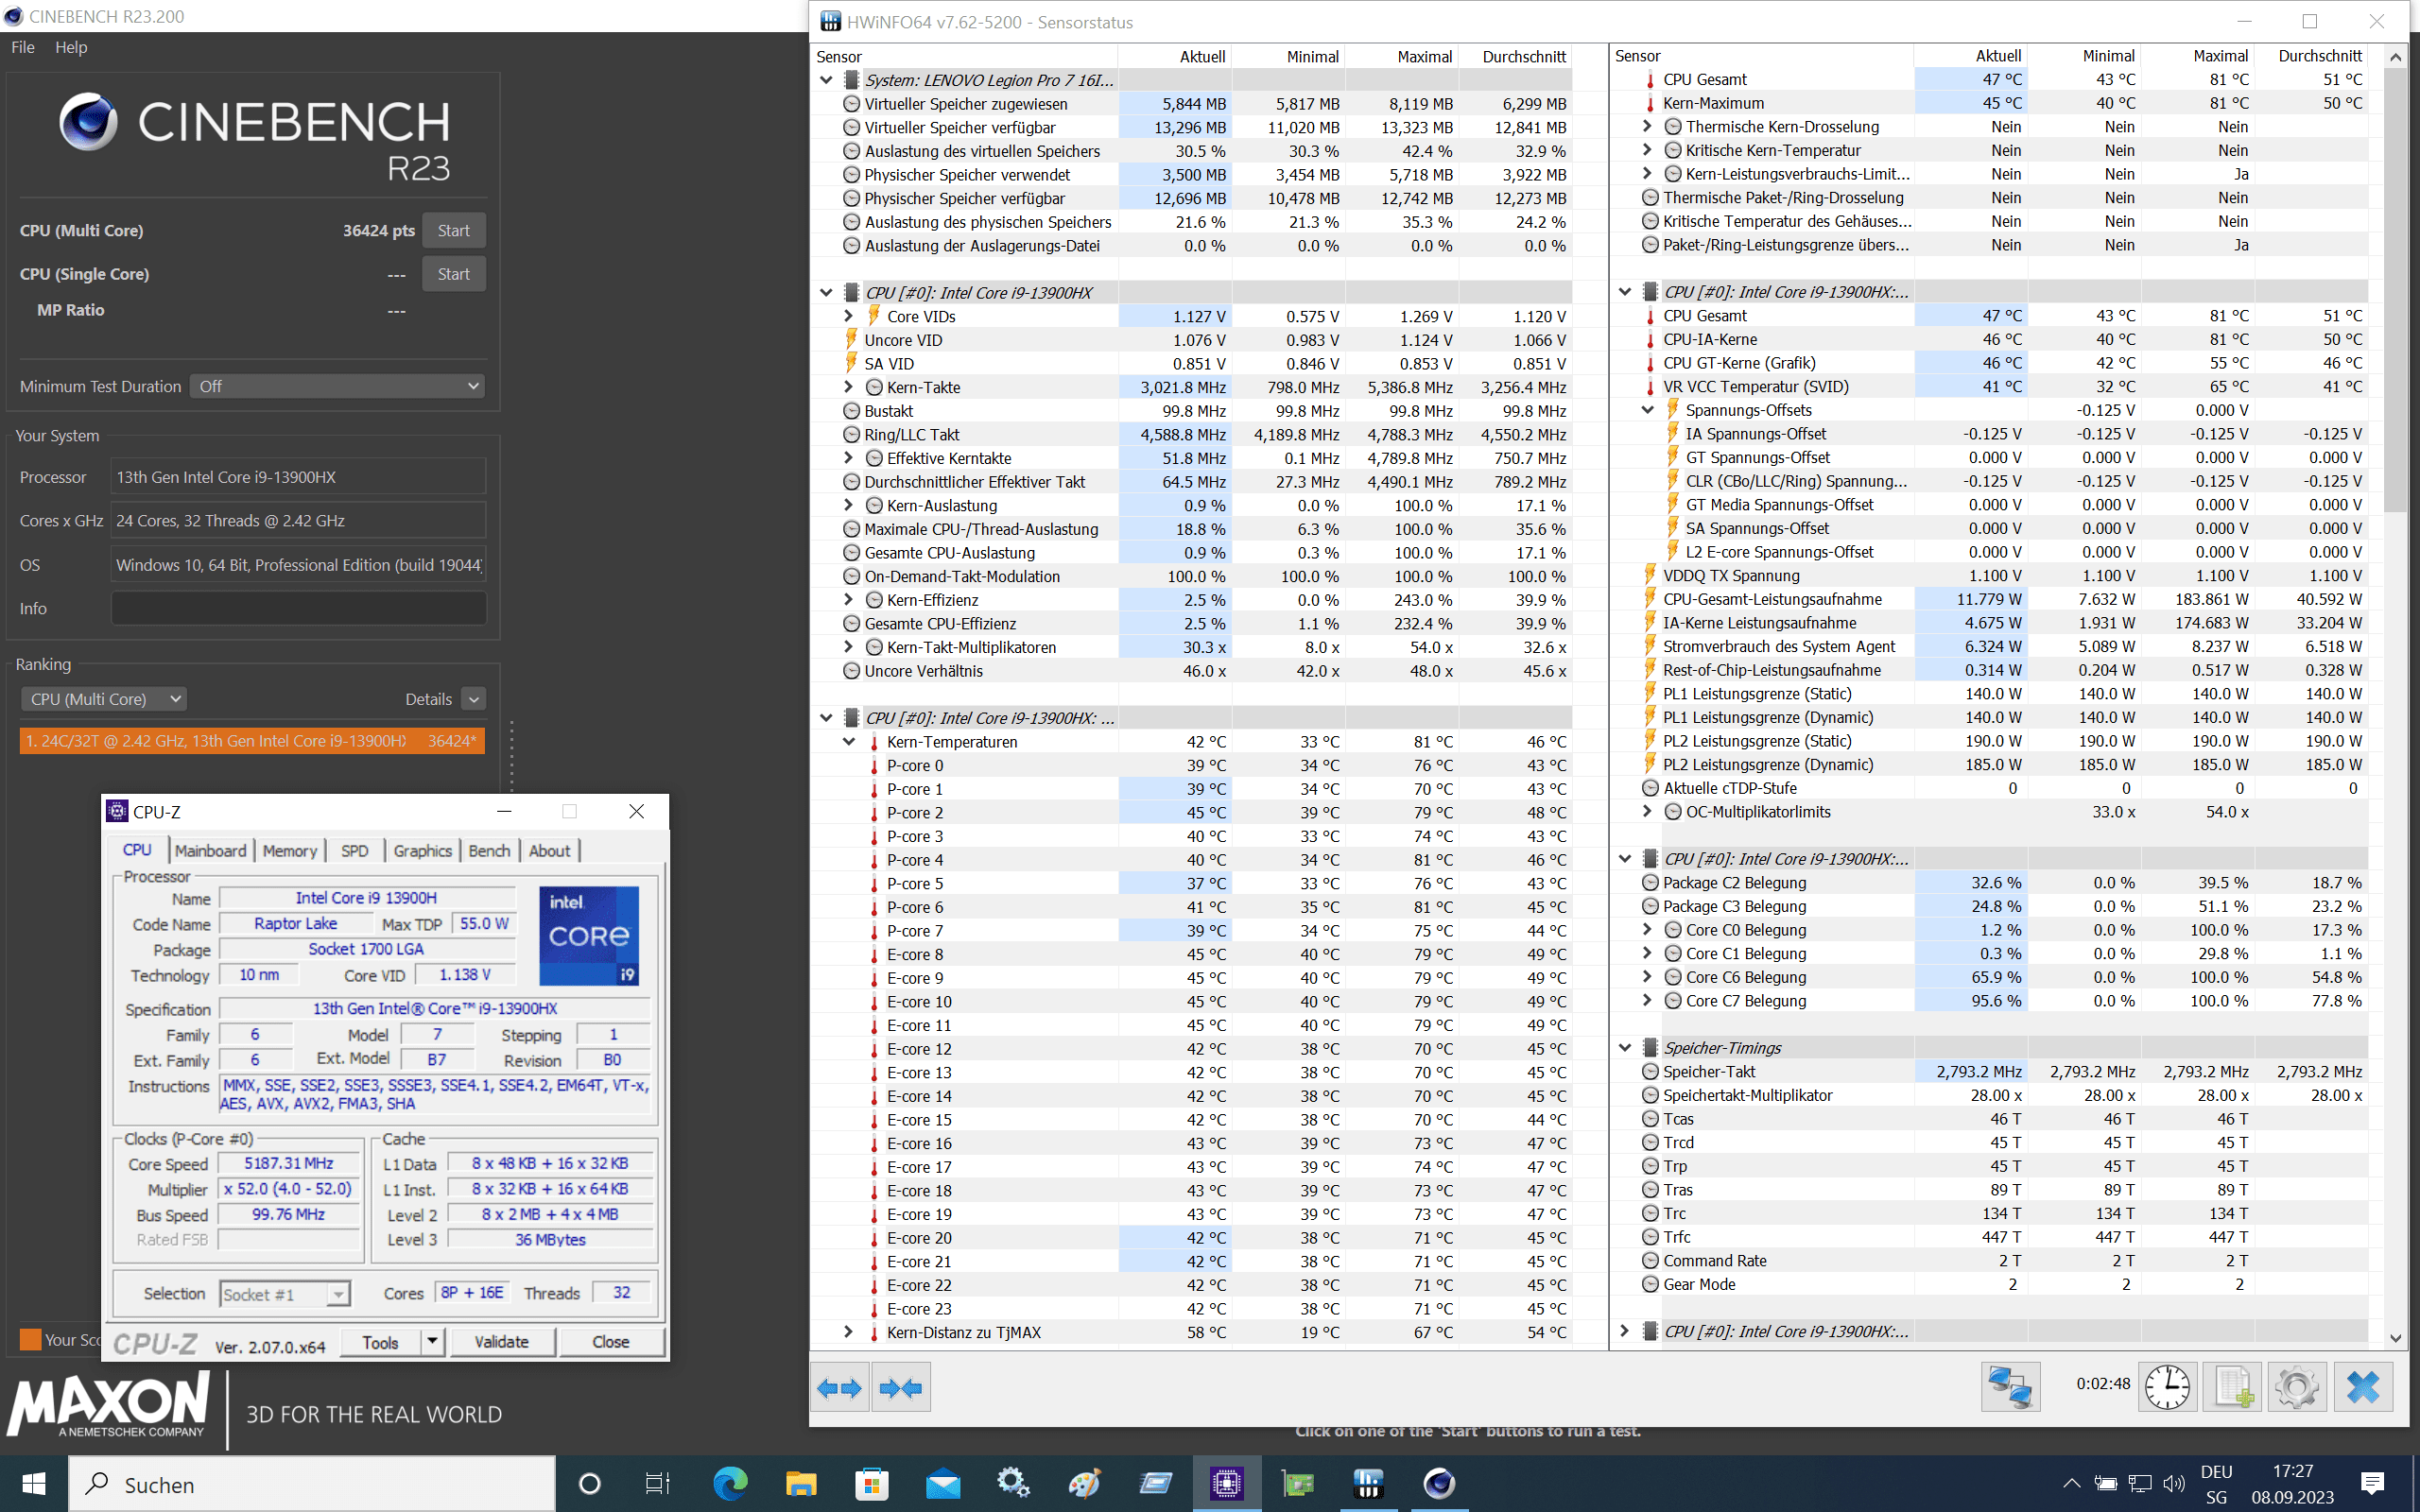Open Windows Start menu
The width and height of the screenshot is (2420, 1512).
(x=33, y=1484)
